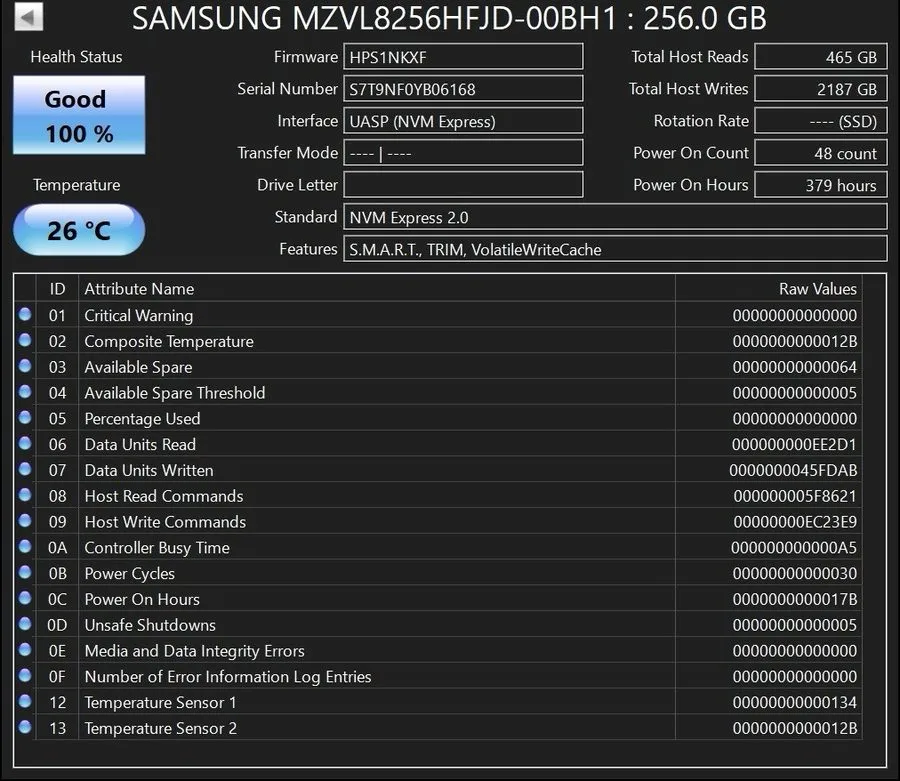Click raw value 00000000000134
900x781 pixels.
[795, 703]
